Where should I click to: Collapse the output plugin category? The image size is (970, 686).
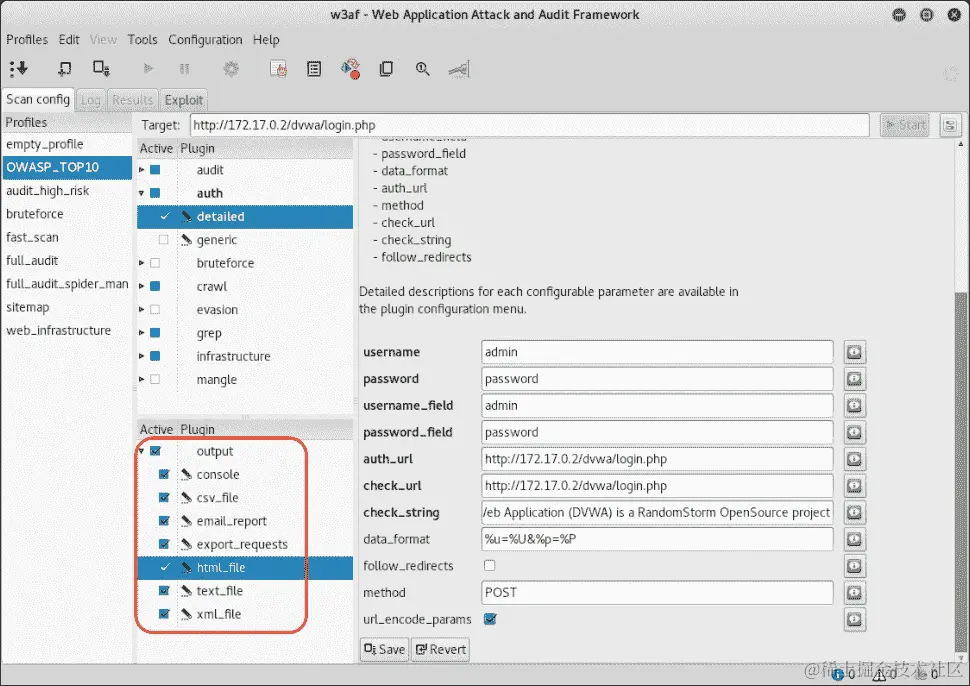pos(142,451)
